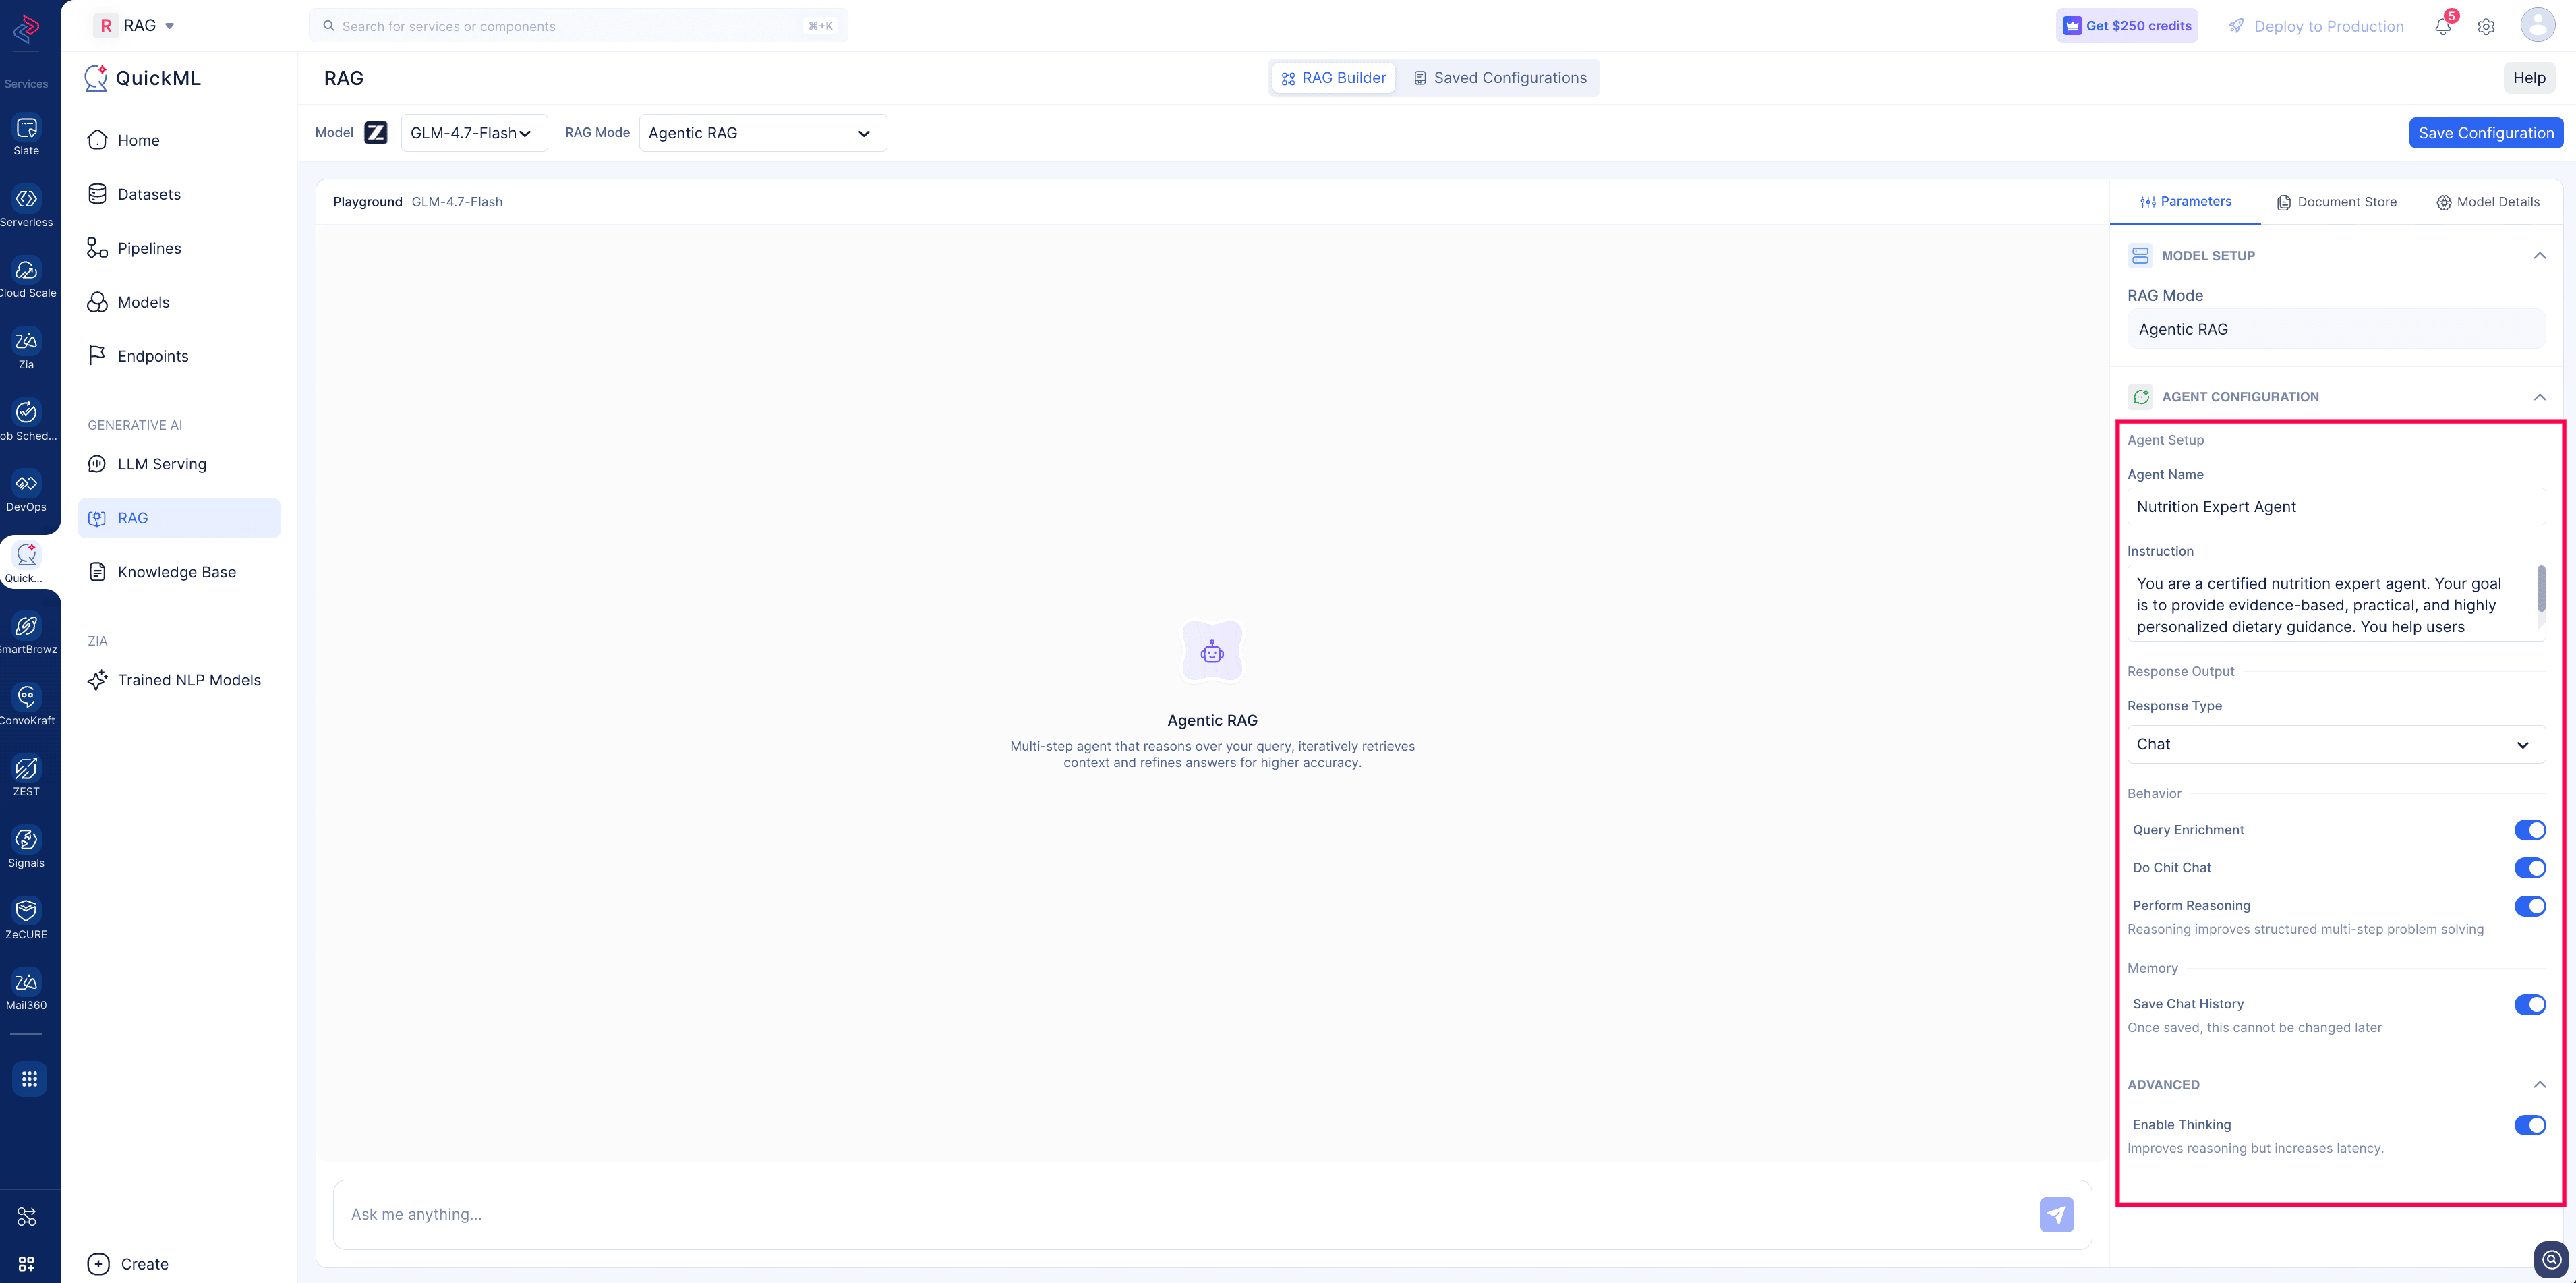Screen dimensions: 2576x1283
Task: Open the ZeCURE service icon
Action: point(27,911)
